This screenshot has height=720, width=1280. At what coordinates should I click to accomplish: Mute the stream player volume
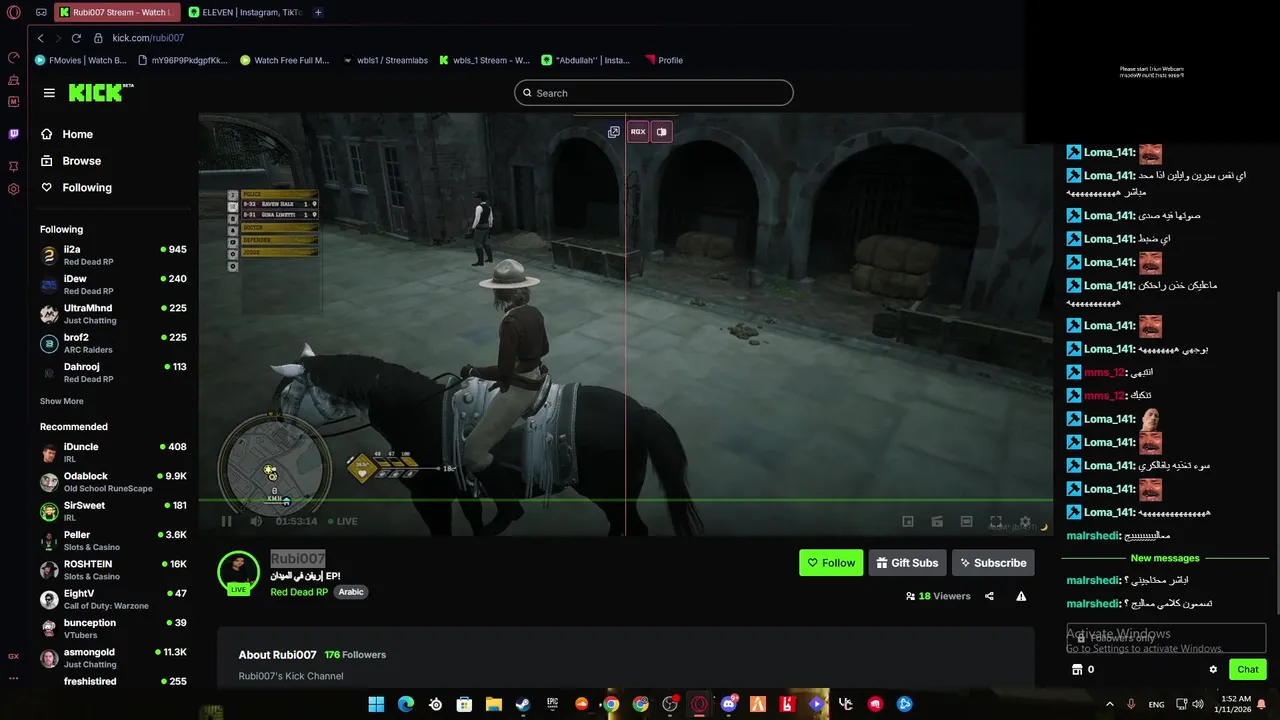(x=256, y=521)
